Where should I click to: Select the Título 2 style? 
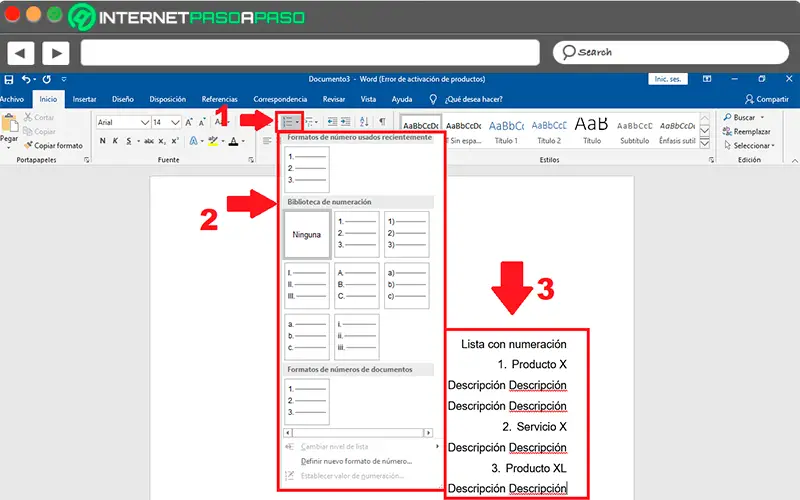pyautogui.click(x=549, y=131)
